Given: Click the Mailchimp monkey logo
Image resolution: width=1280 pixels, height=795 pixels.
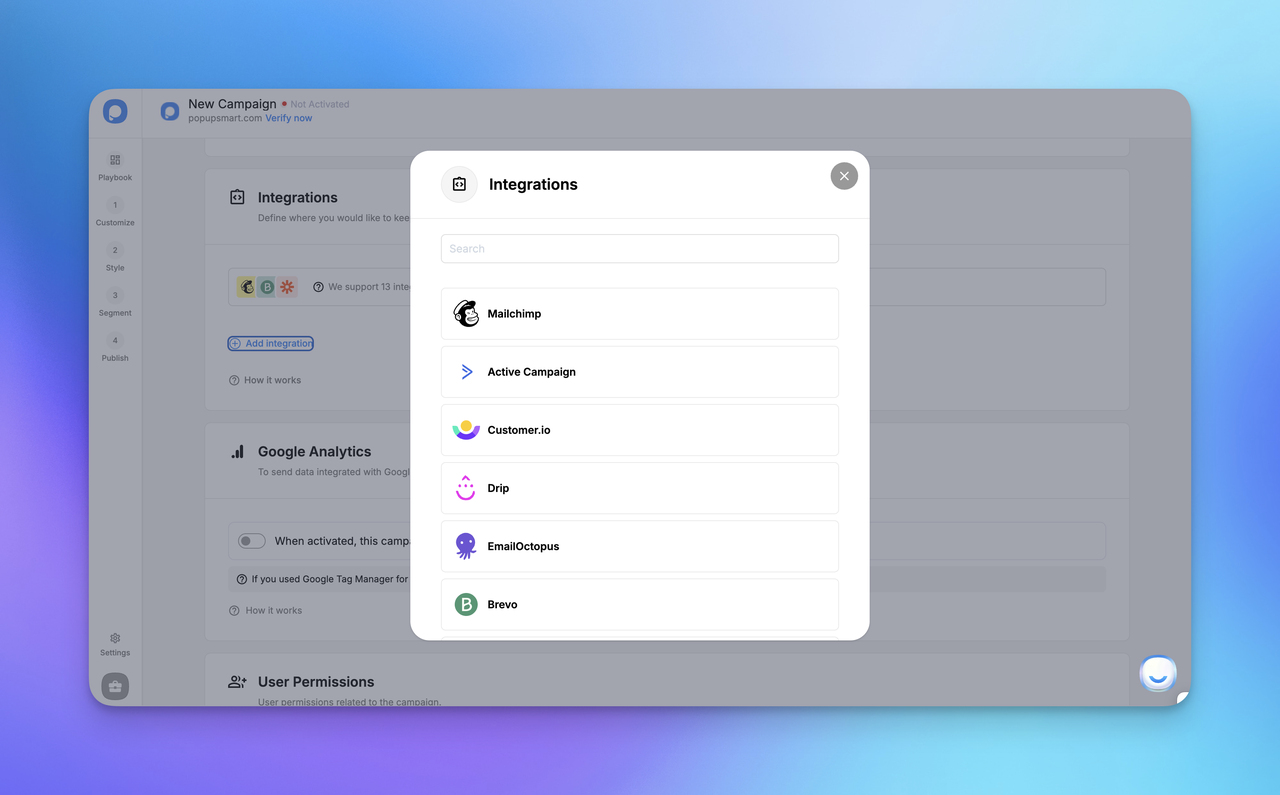Looking at the screenshot, I should click(x=466, y=314).
